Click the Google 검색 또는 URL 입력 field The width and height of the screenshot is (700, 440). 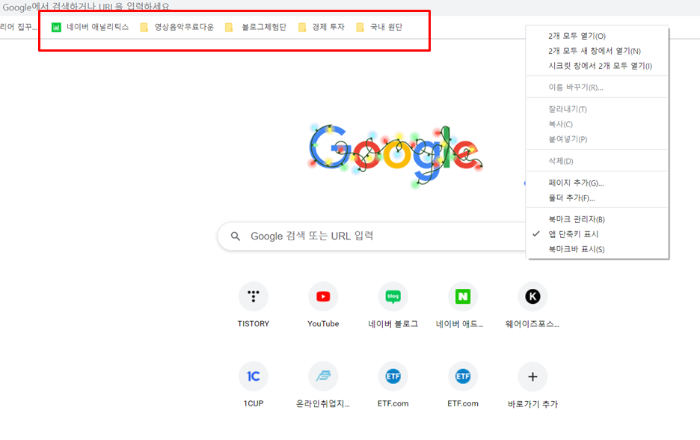coord(373,236)
